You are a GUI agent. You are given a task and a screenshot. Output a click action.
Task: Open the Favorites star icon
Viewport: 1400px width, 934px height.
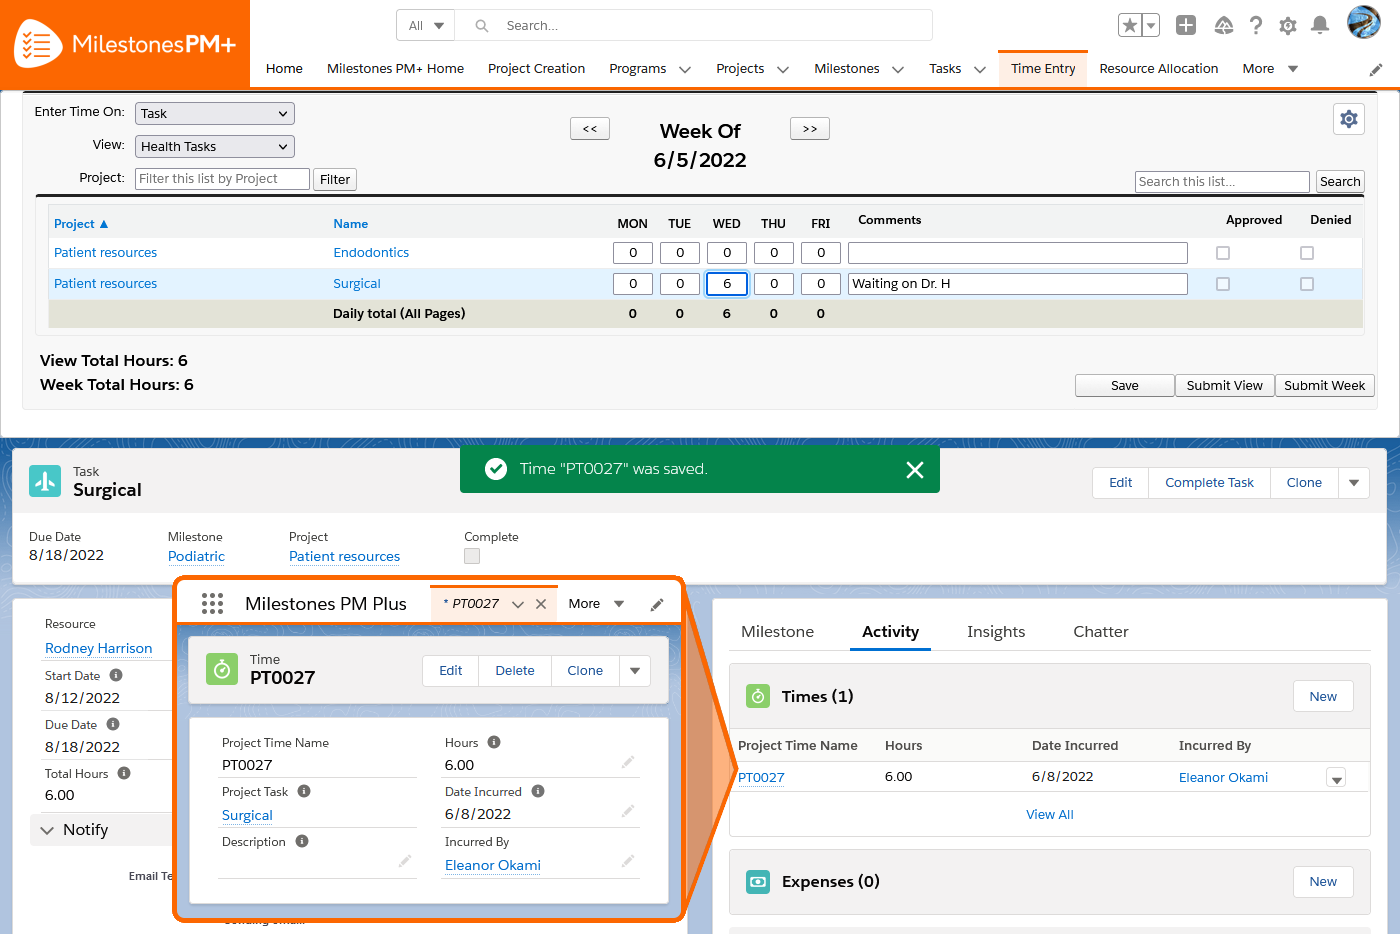click(1130, 26)
